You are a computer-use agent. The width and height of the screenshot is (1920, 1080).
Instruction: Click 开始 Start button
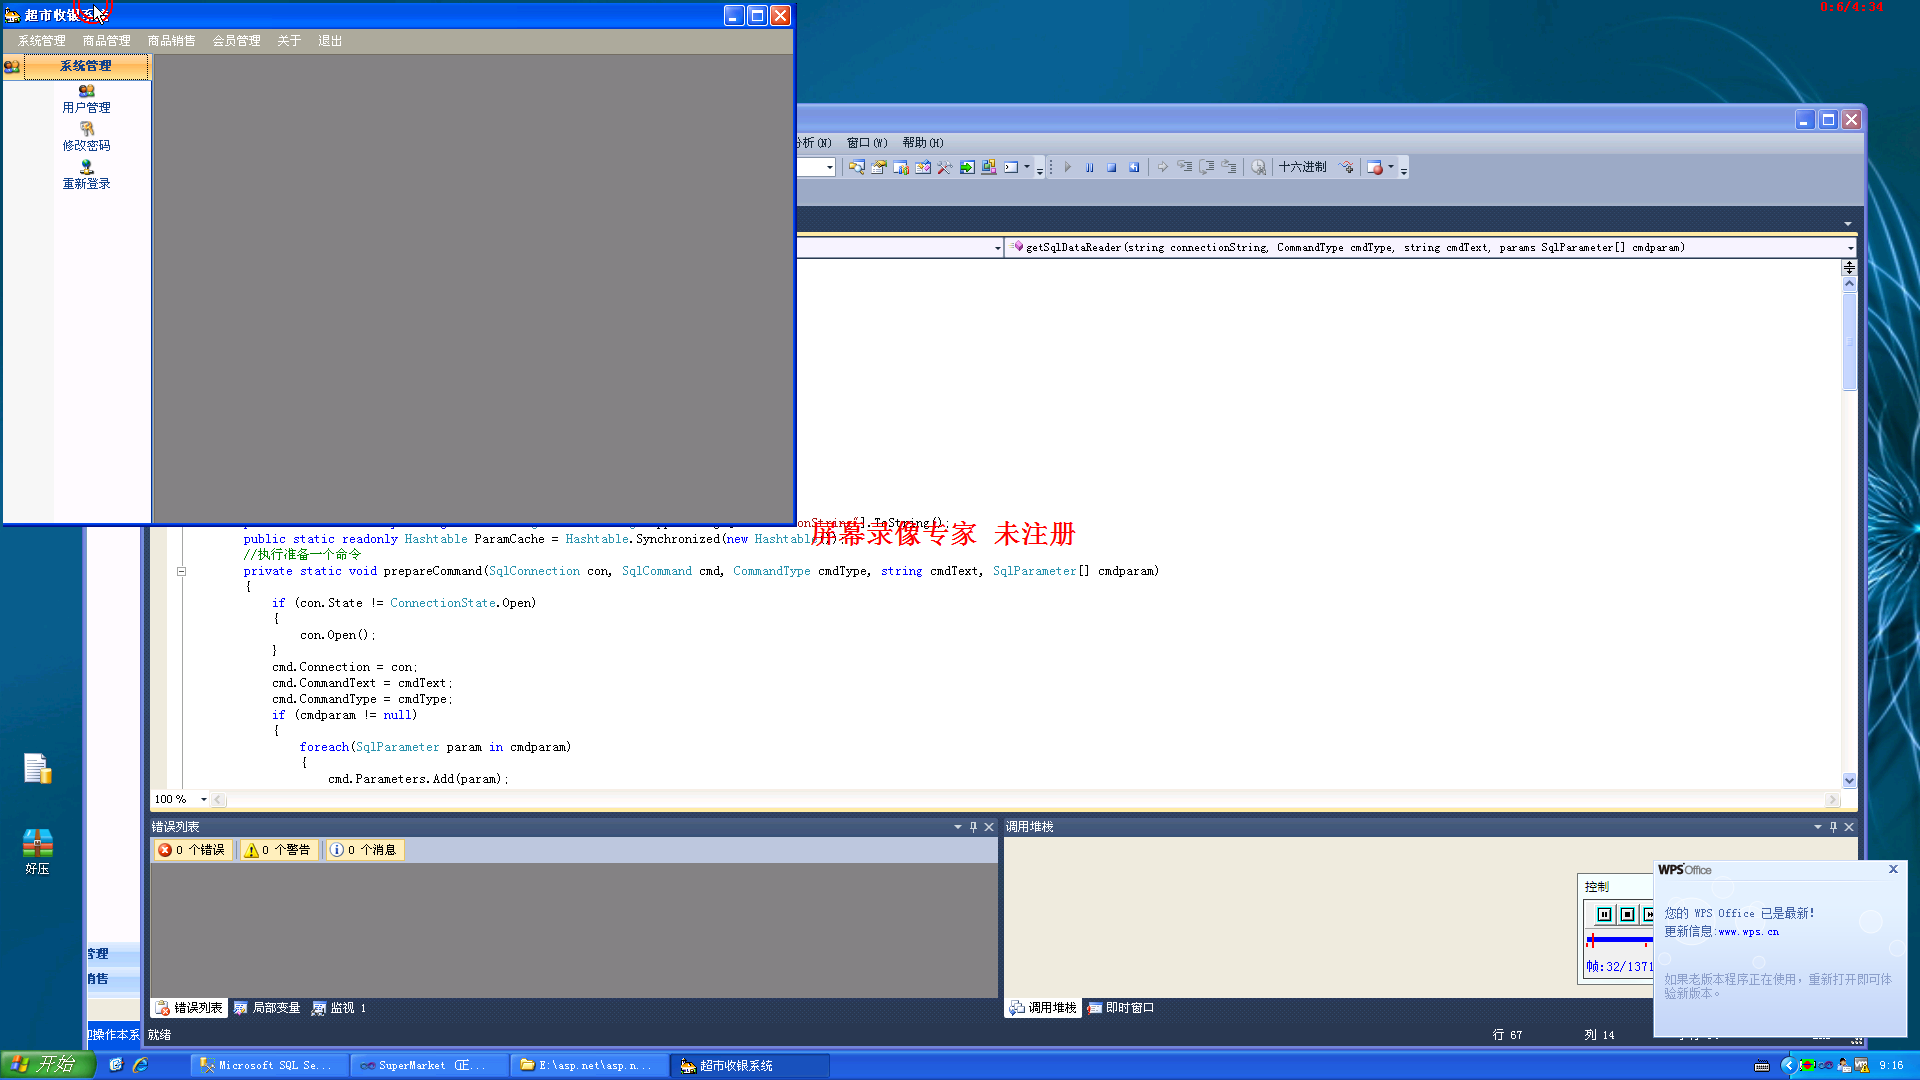click(48, 1065)
